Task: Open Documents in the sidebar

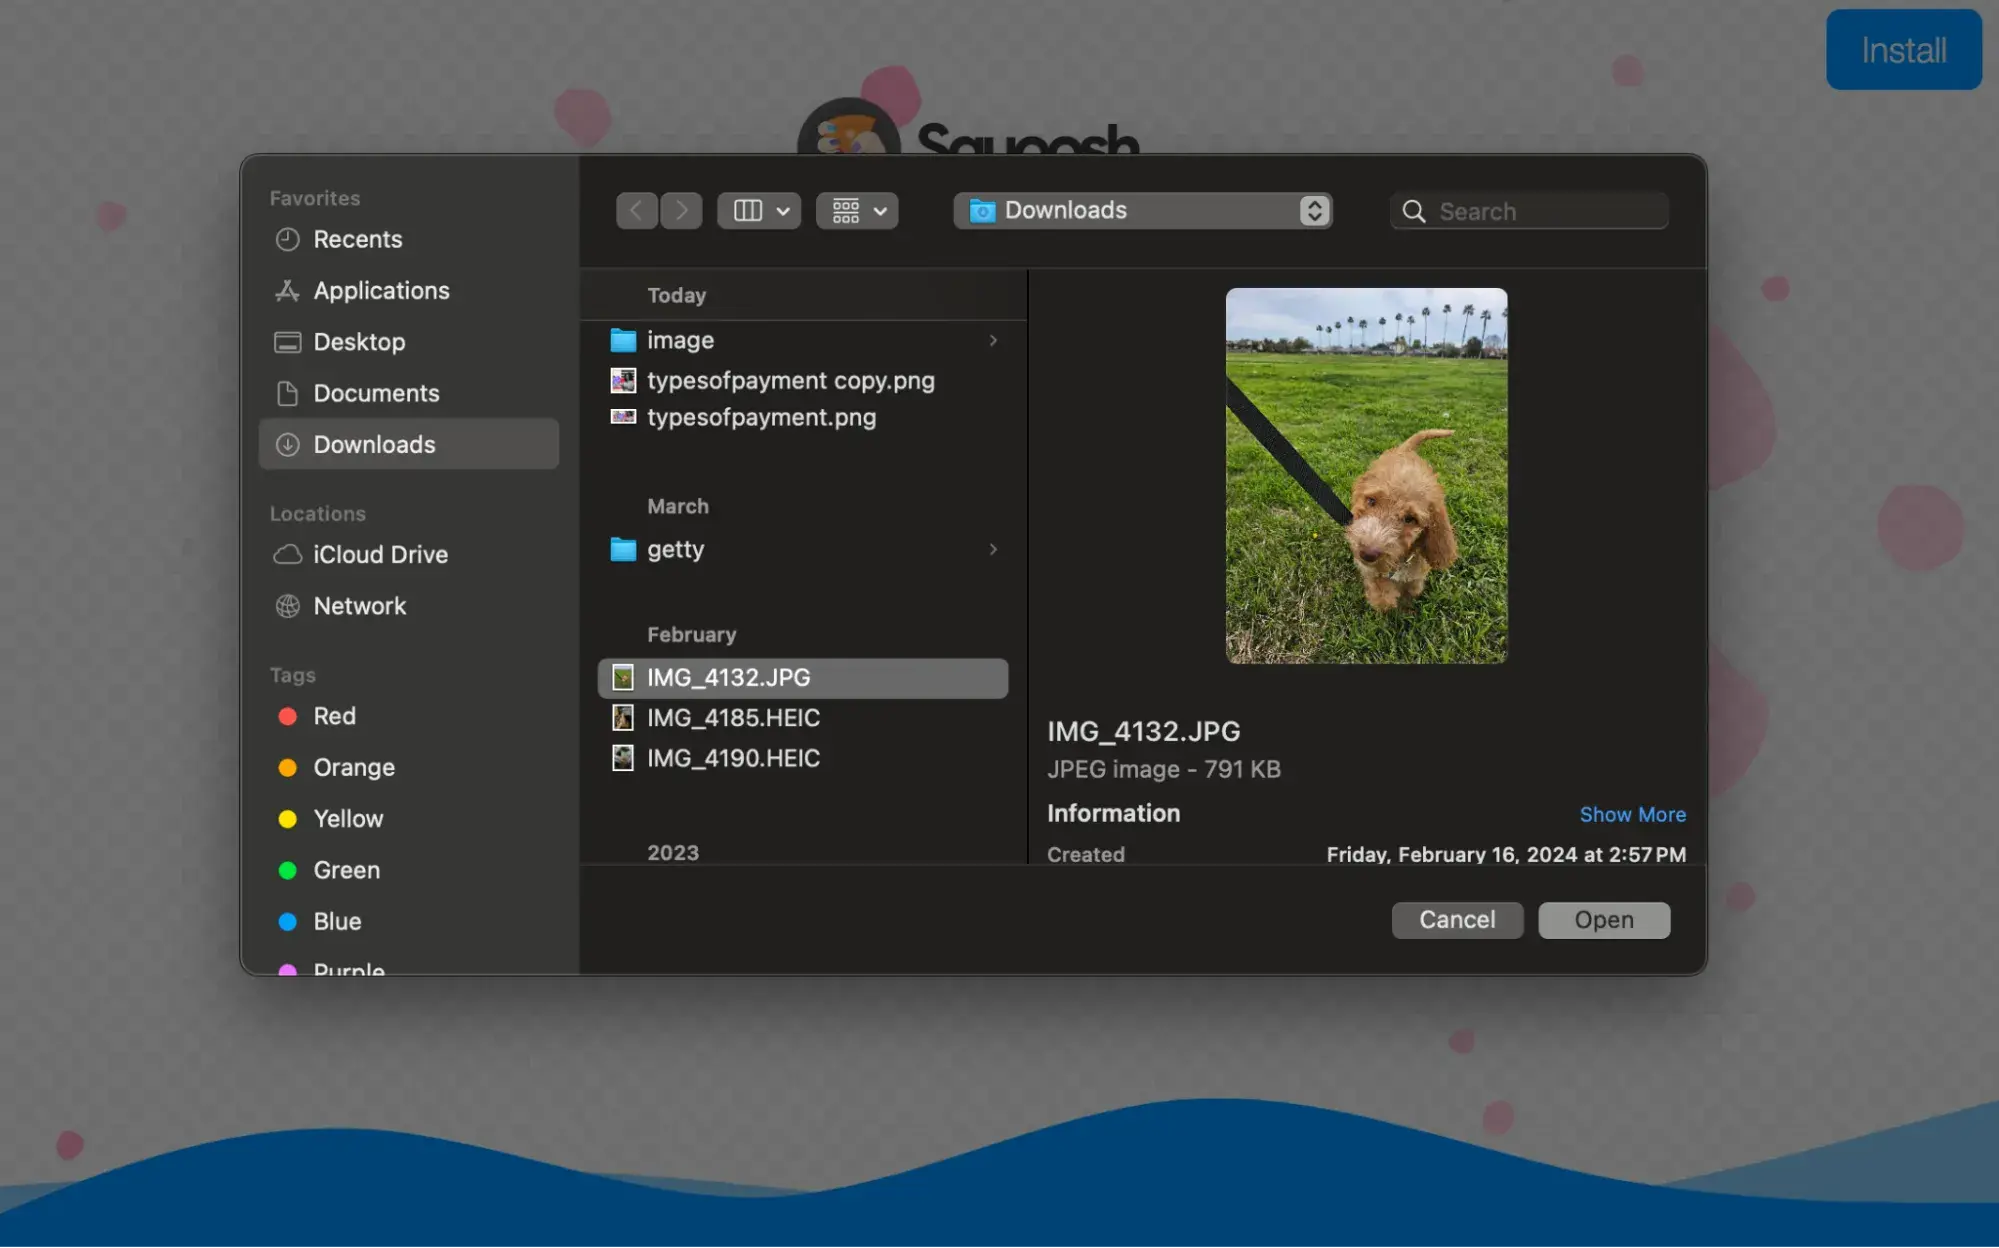Action: (x=408, y=393)
